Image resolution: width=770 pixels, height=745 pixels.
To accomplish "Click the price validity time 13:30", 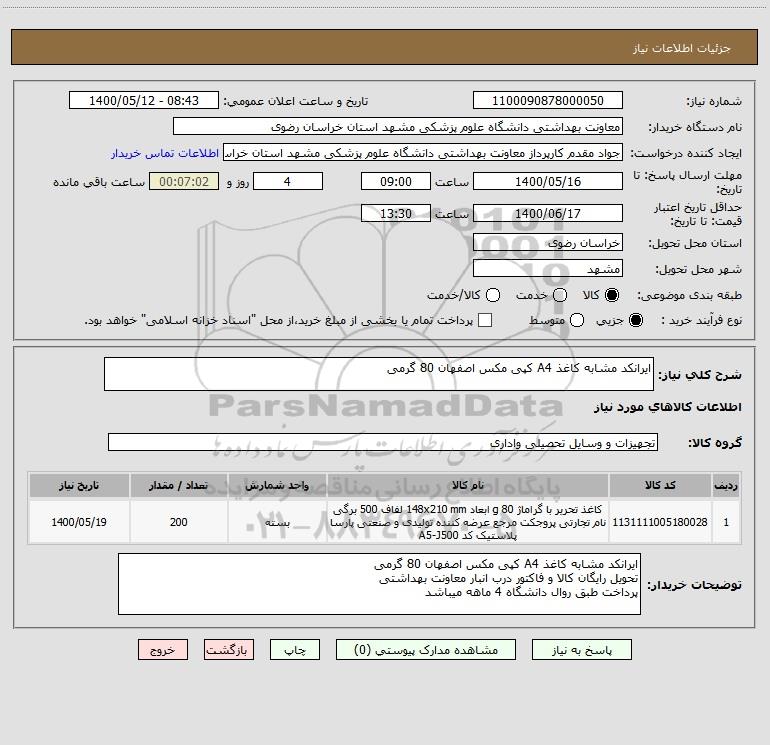I will (396, 214).
